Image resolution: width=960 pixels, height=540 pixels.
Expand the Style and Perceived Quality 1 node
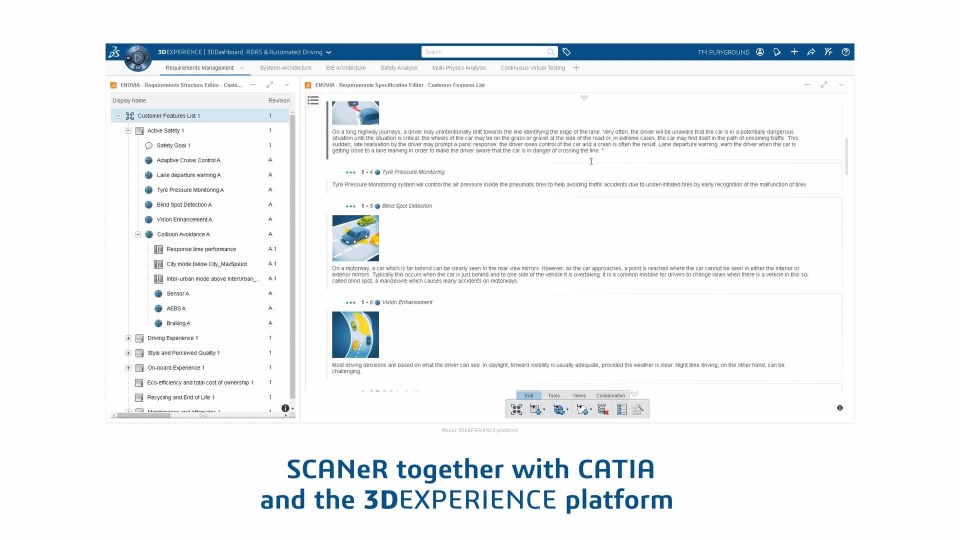[129, 353]
